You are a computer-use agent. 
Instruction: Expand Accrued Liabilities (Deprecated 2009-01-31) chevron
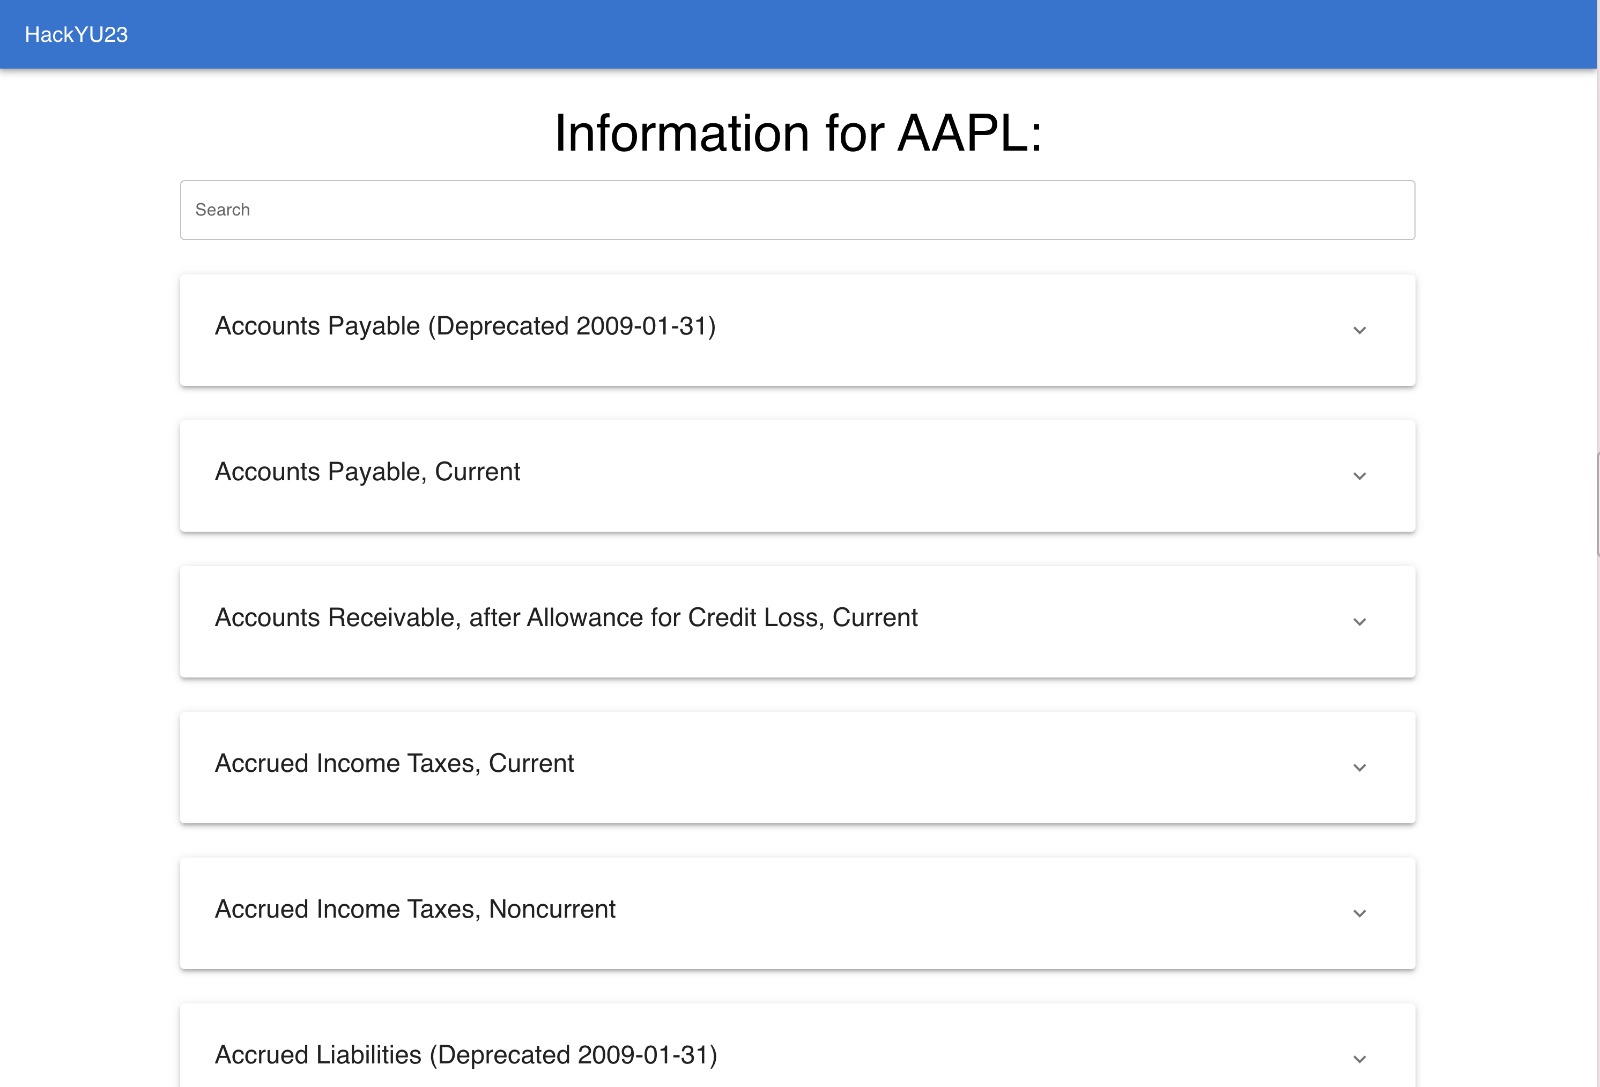(x=1359, y=1060)
